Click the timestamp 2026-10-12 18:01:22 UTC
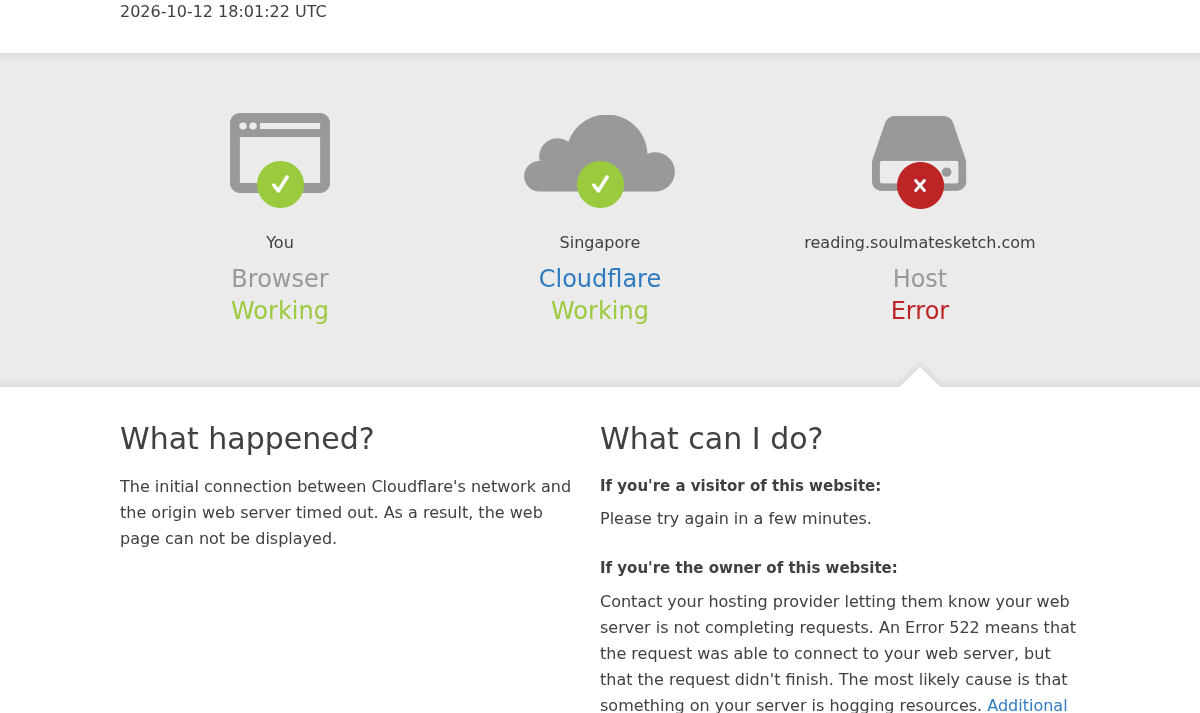 [223, 12]
